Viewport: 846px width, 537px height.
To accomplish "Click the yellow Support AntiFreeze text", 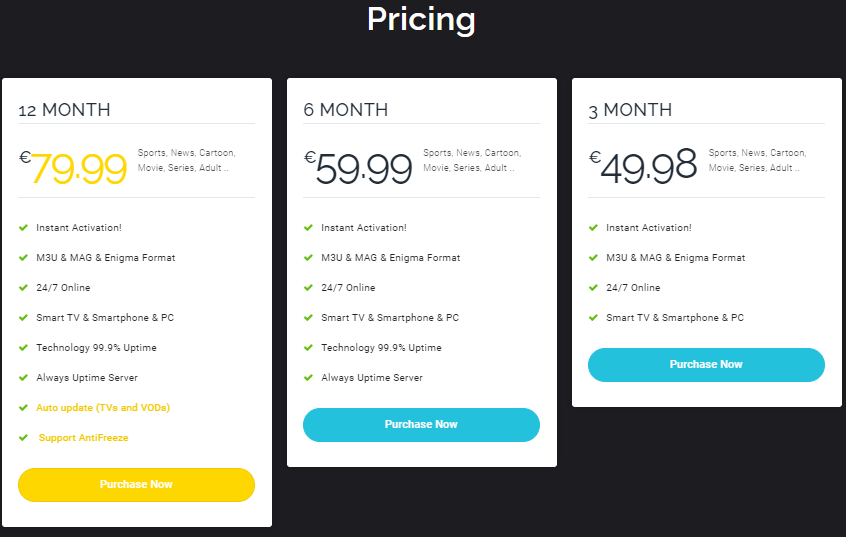I will [83, 438].
